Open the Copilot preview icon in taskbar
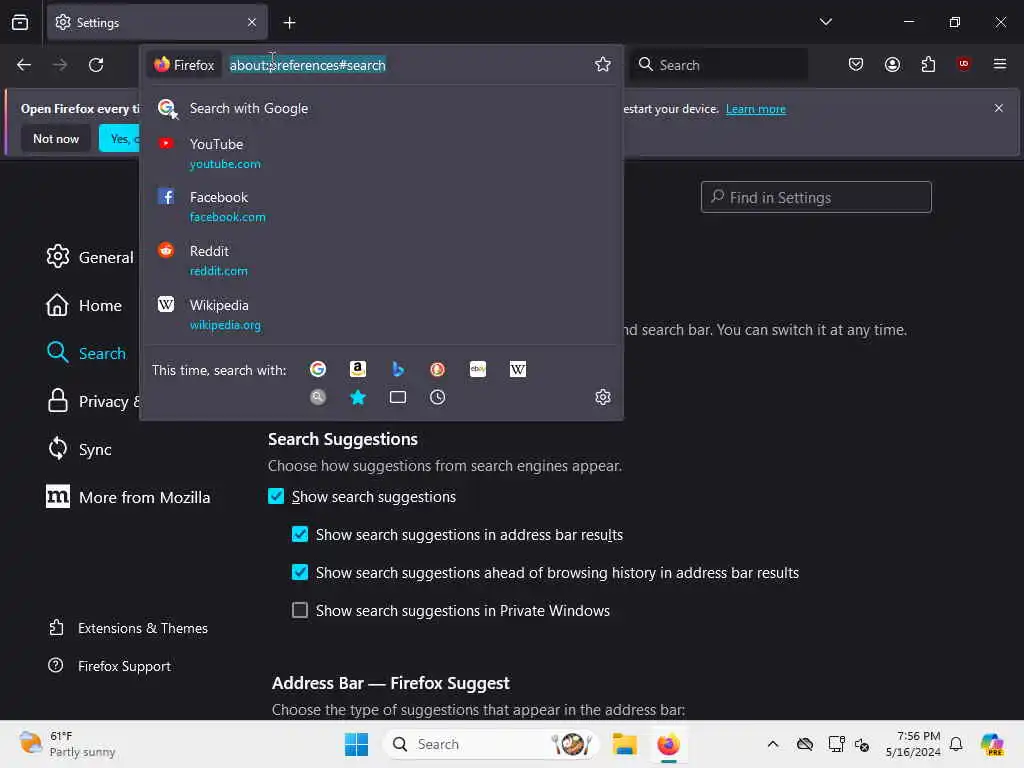 (992, 744)
